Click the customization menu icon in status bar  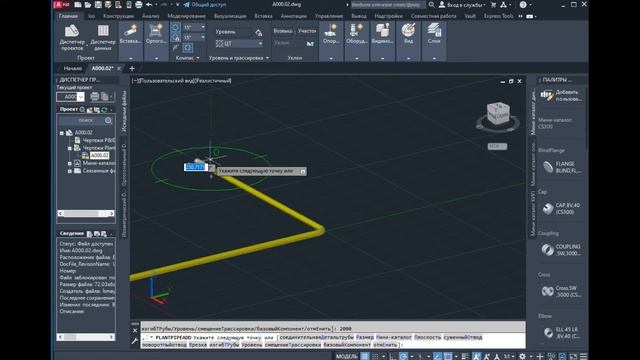(584, 356)
